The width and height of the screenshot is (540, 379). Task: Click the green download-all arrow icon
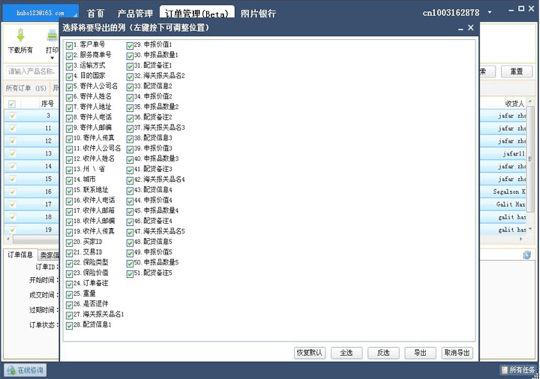pyautogui.click(x=21, y=35)
